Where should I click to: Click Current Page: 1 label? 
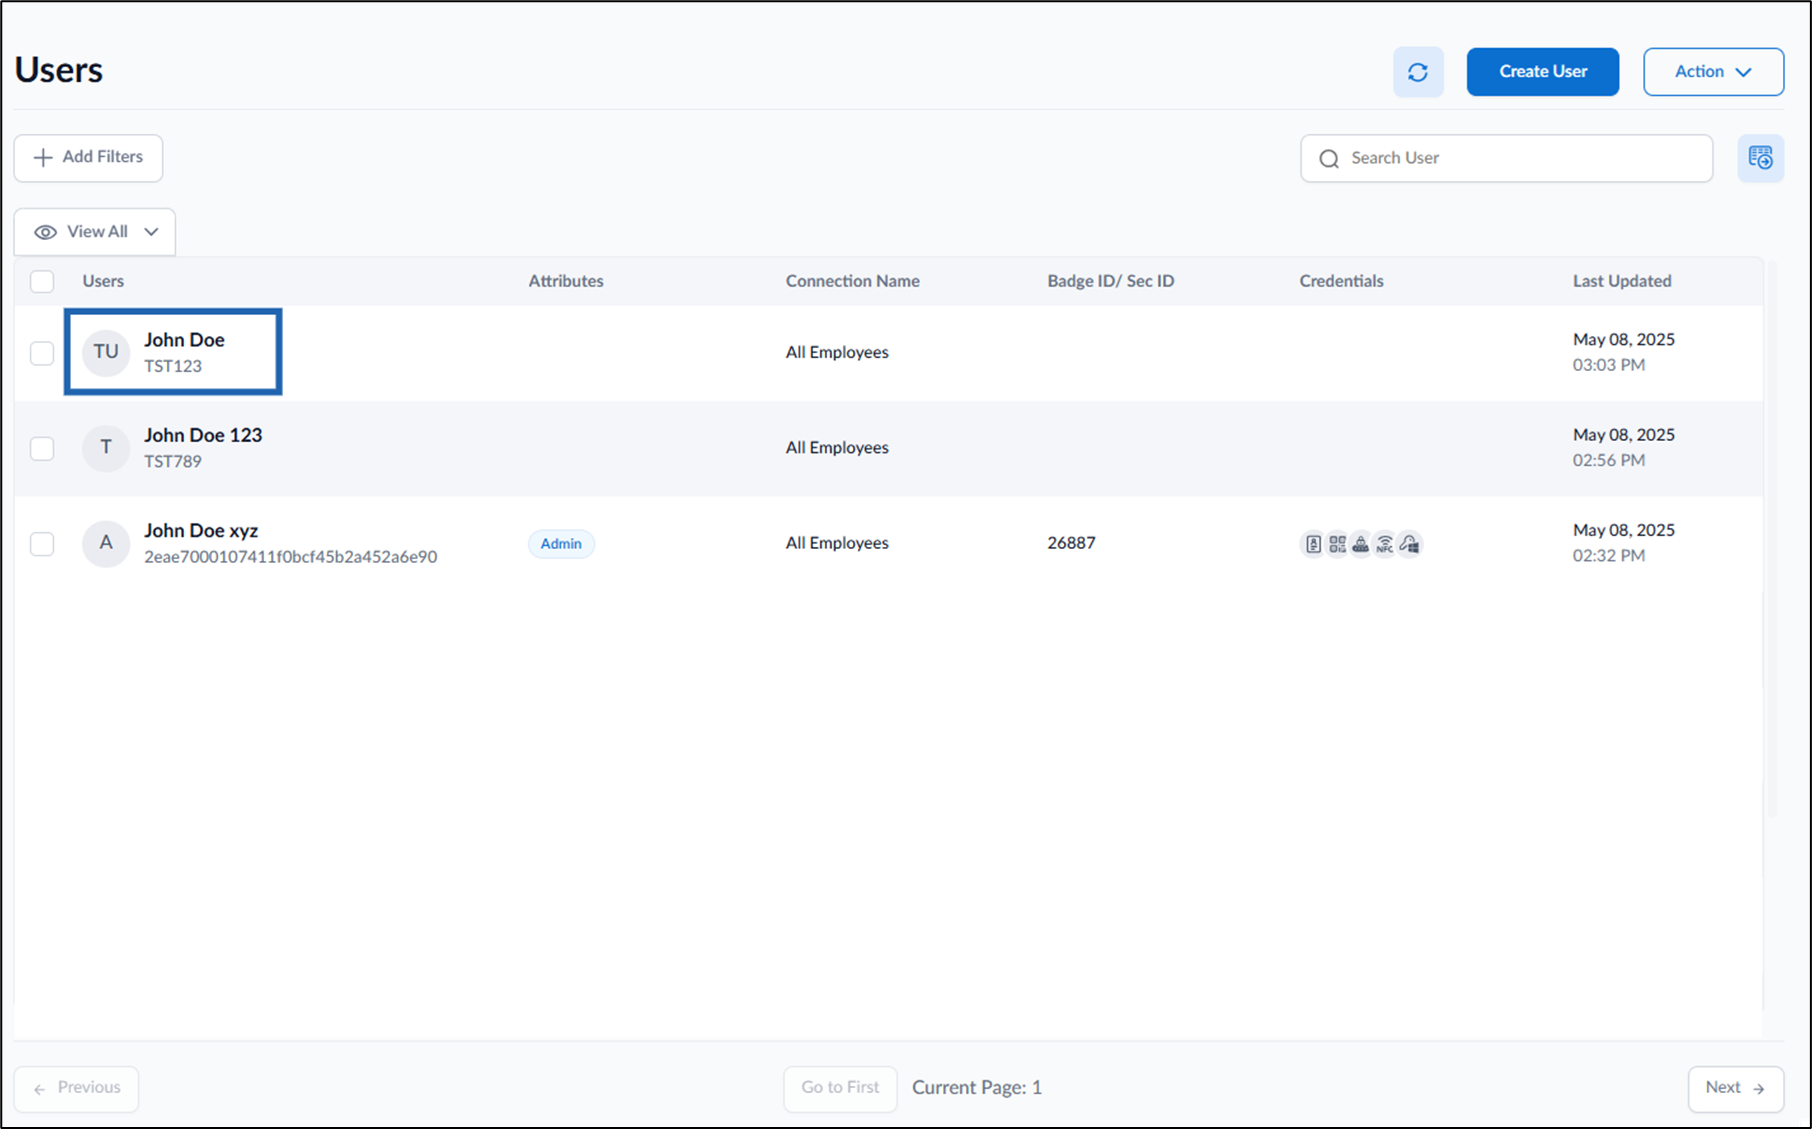pos(977,1088)
